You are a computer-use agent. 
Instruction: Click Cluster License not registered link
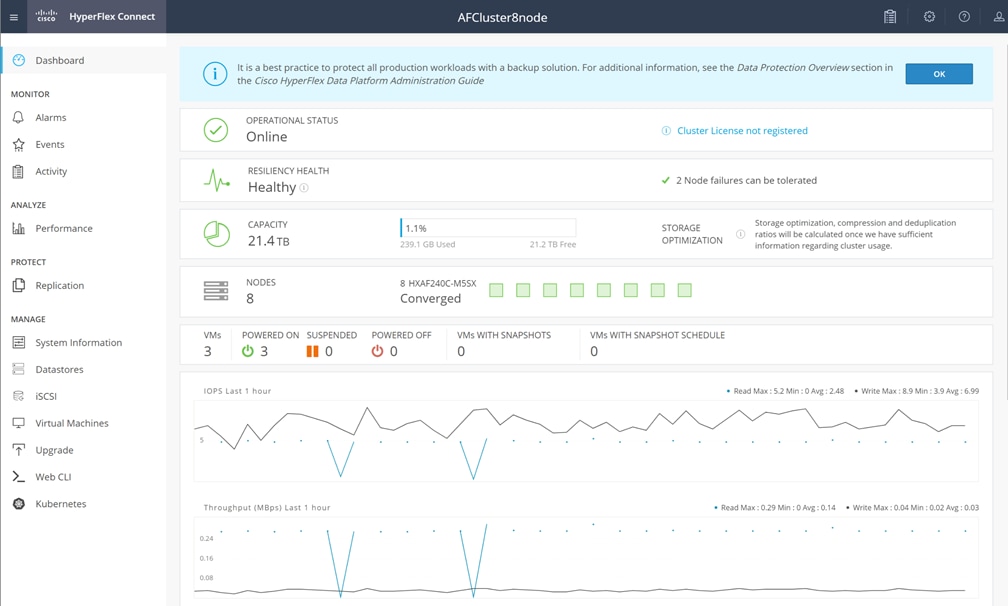coord(742,130)
